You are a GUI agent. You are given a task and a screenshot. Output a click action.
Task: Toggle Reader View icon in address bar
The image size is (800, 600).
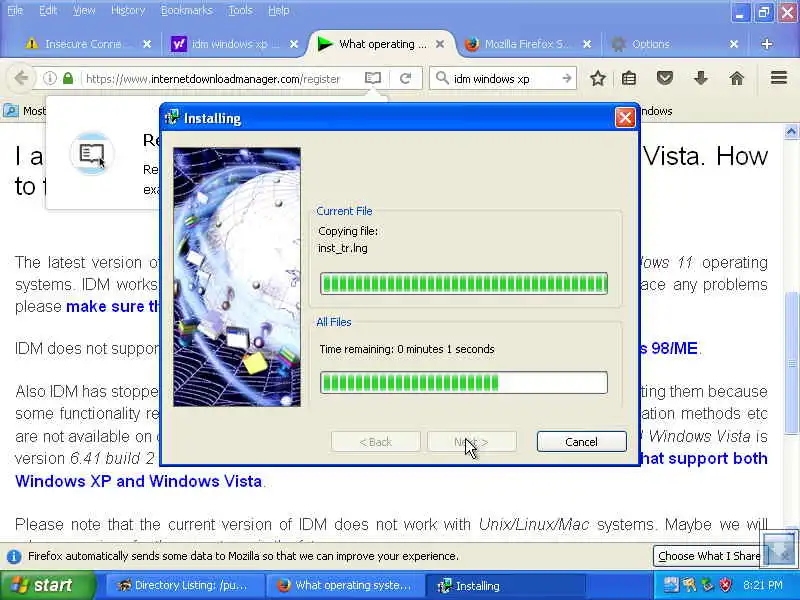point(373,79)
